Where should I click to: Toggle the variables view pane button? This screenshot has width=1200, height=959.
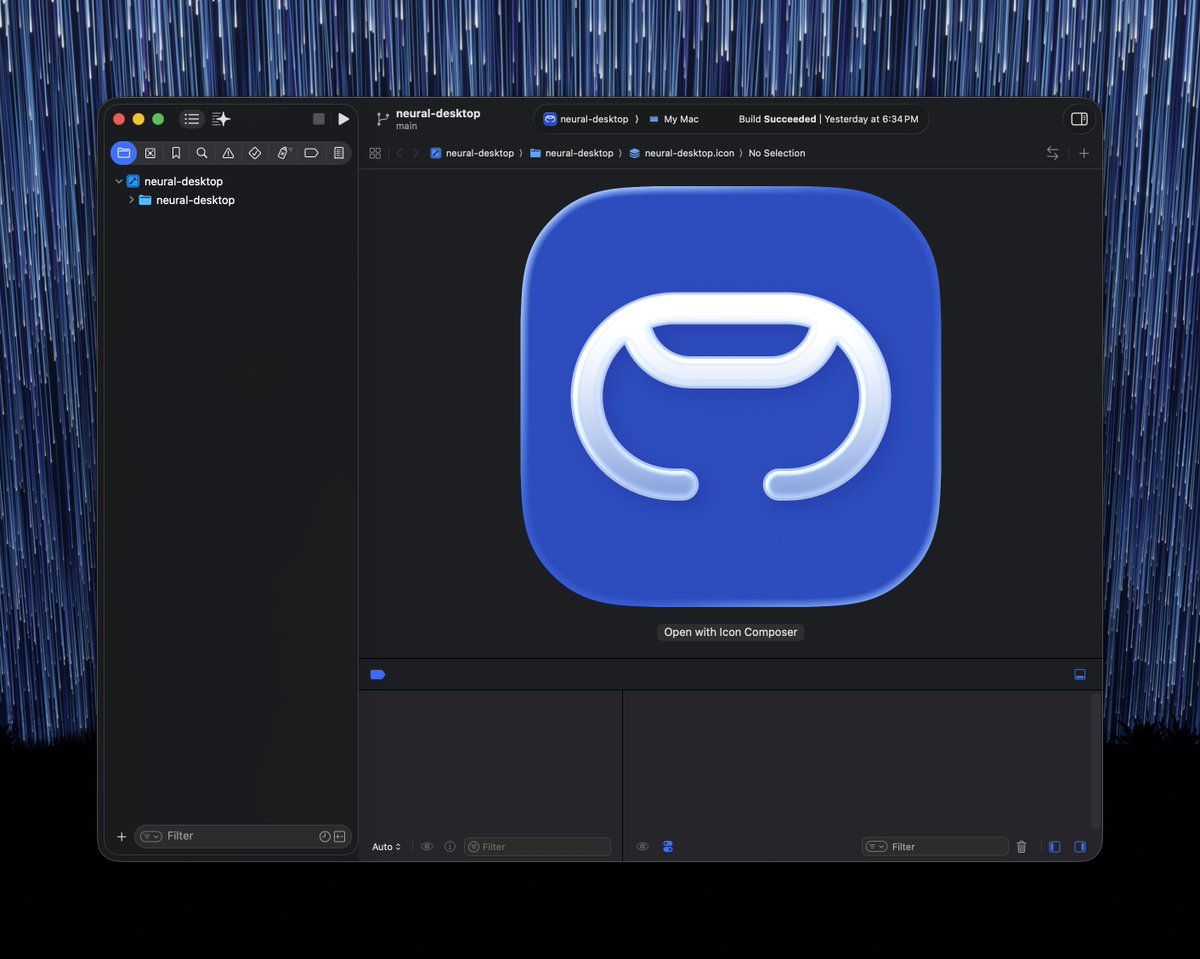click(1054, 847)
